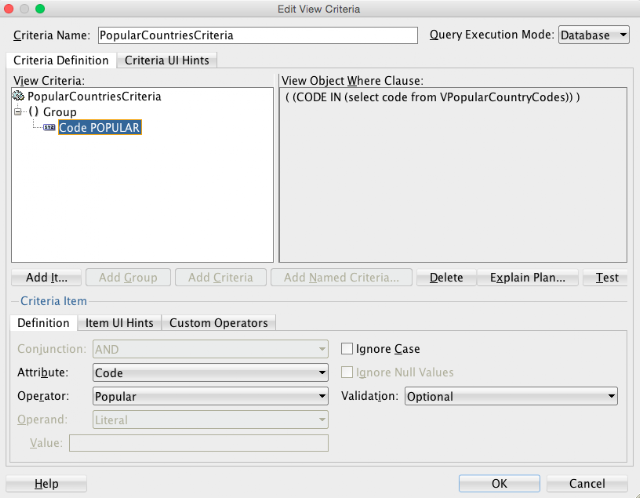Switch to the Criteria UI Hints tab

coord(167,60)
